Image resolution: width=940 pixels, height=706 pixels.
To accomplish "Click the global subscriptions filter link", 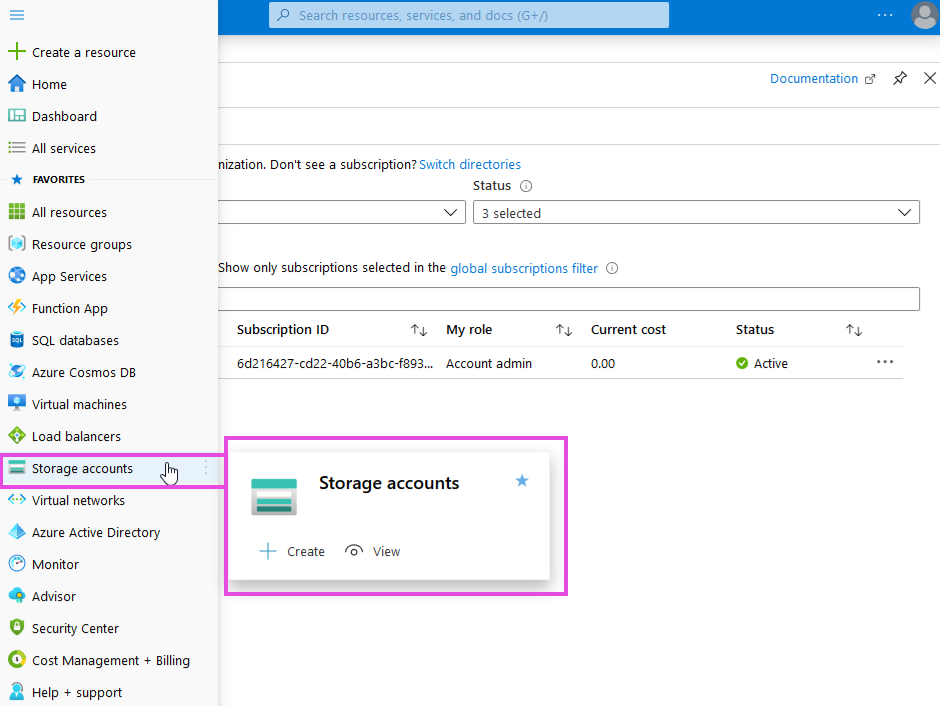I will (524, 268).
